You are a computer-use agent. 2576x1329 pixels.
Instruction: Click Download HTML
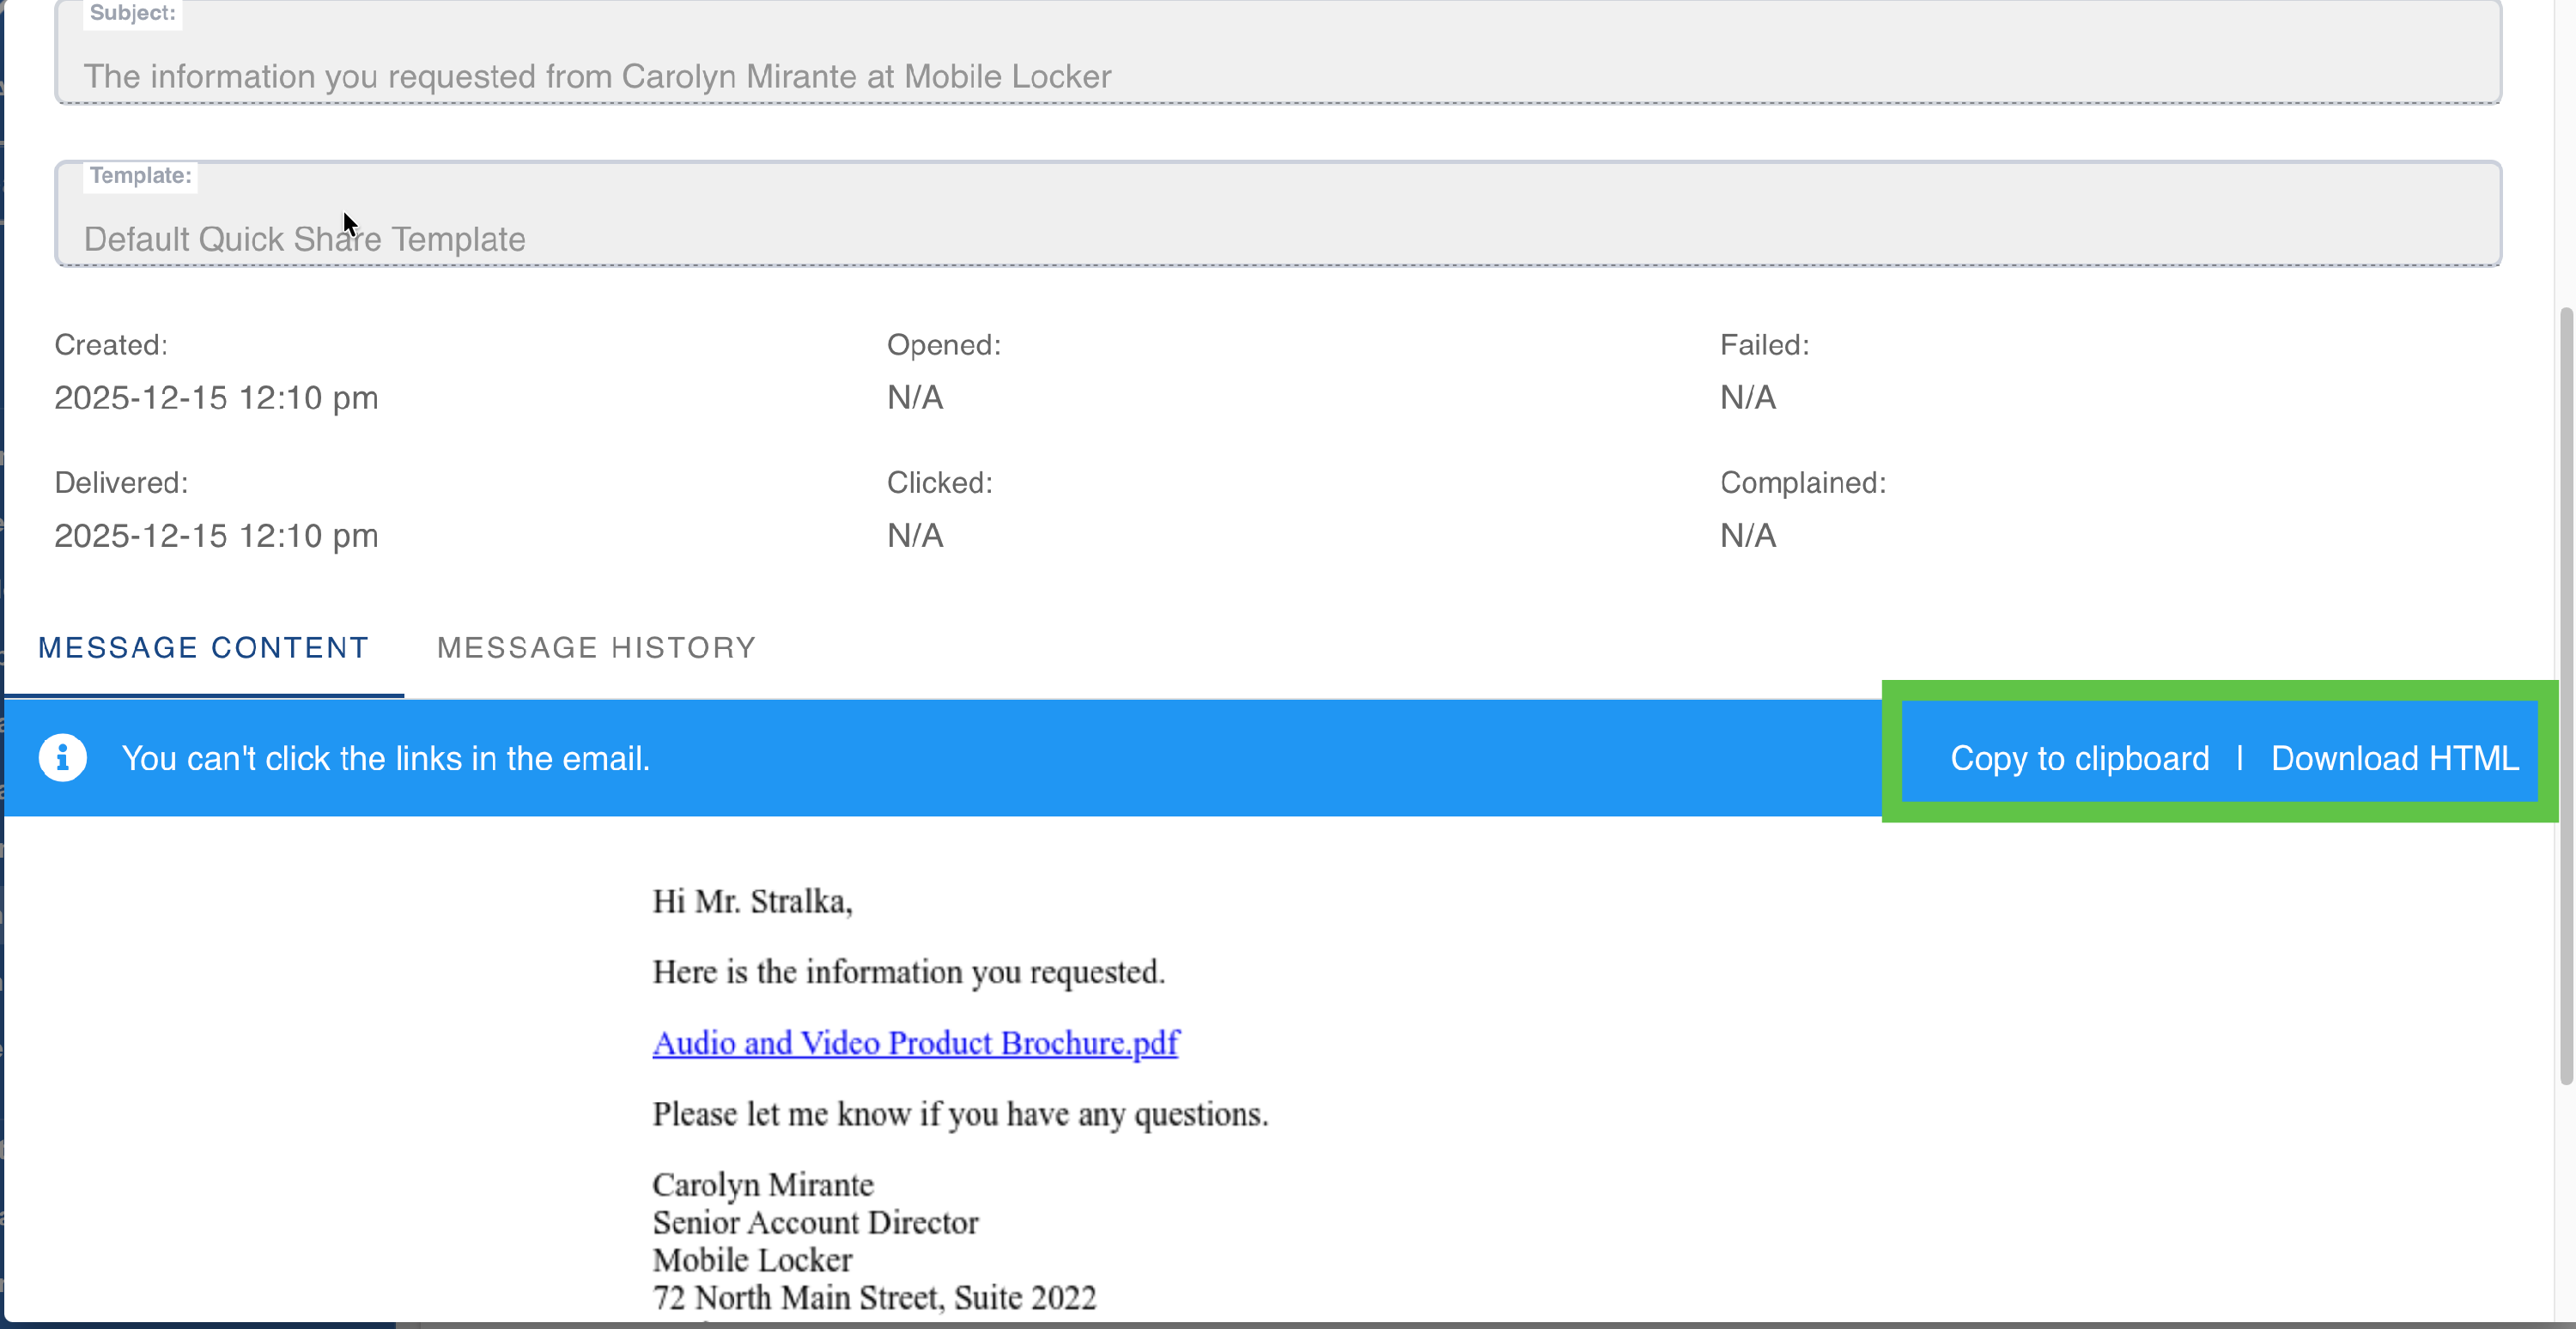coord(2394,758)
